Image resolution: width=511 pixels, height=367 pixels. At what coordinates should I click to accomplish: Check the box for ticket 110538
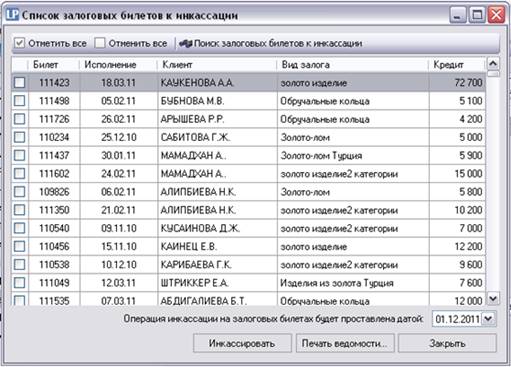click(x=20, y=264)
